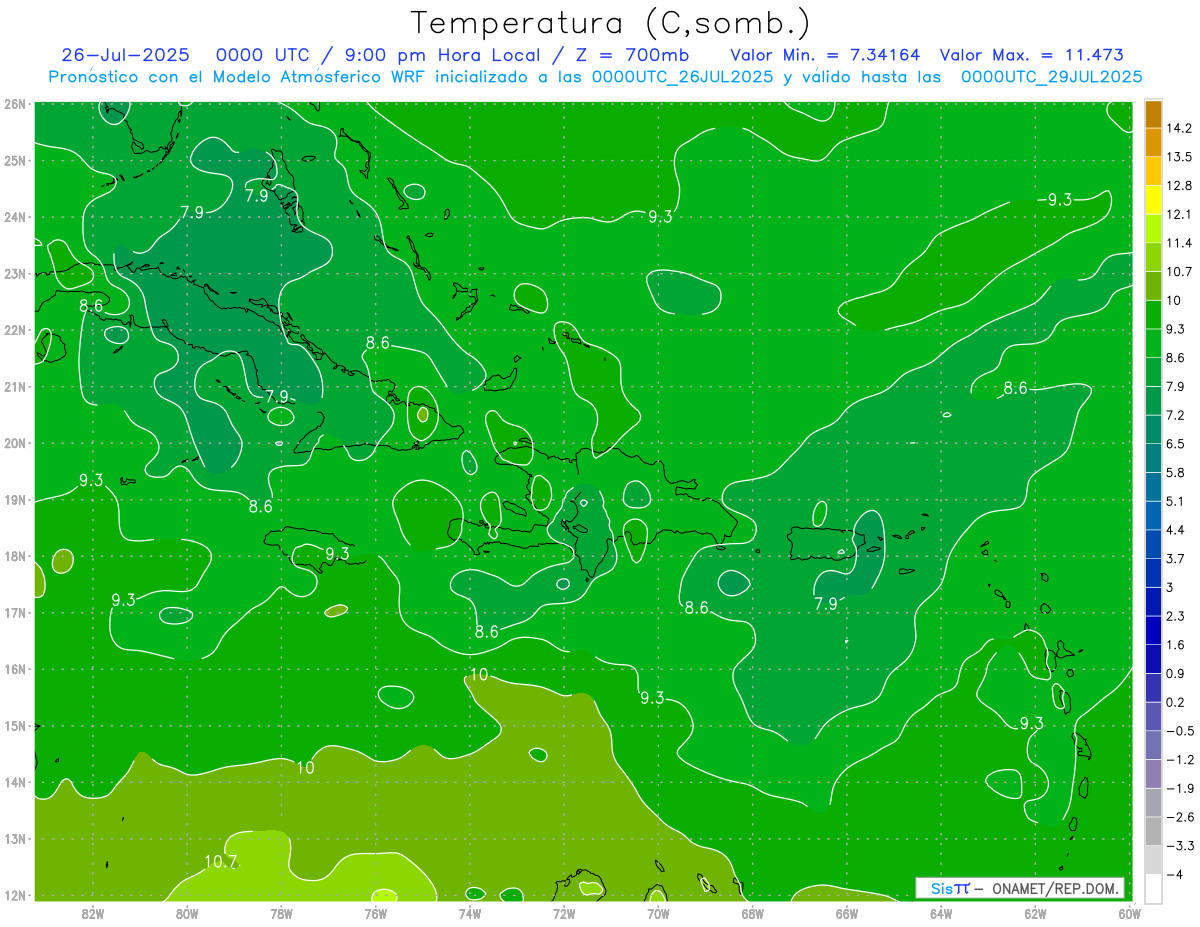Click the lime colorbar segment between 10.7 and 11.4
The width and height of the screenshot is (1200, 927).
[1153, 257]
